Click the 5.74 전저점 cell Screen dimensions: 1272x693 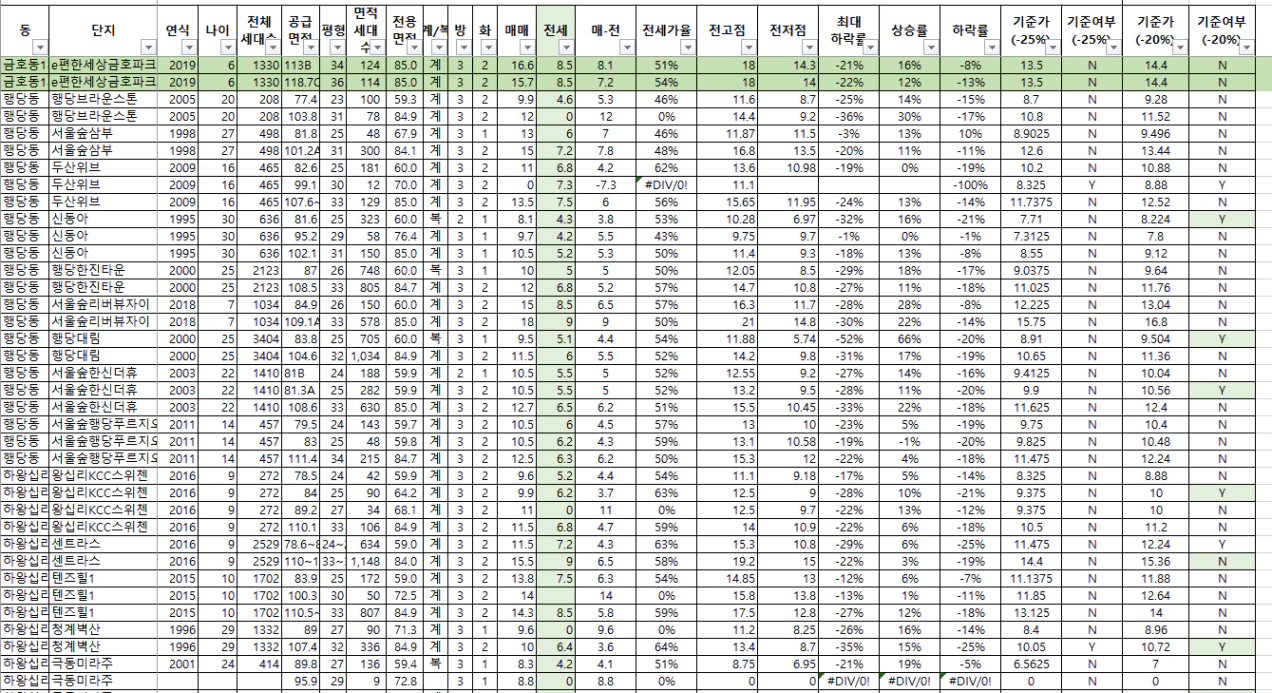[787, 339]
